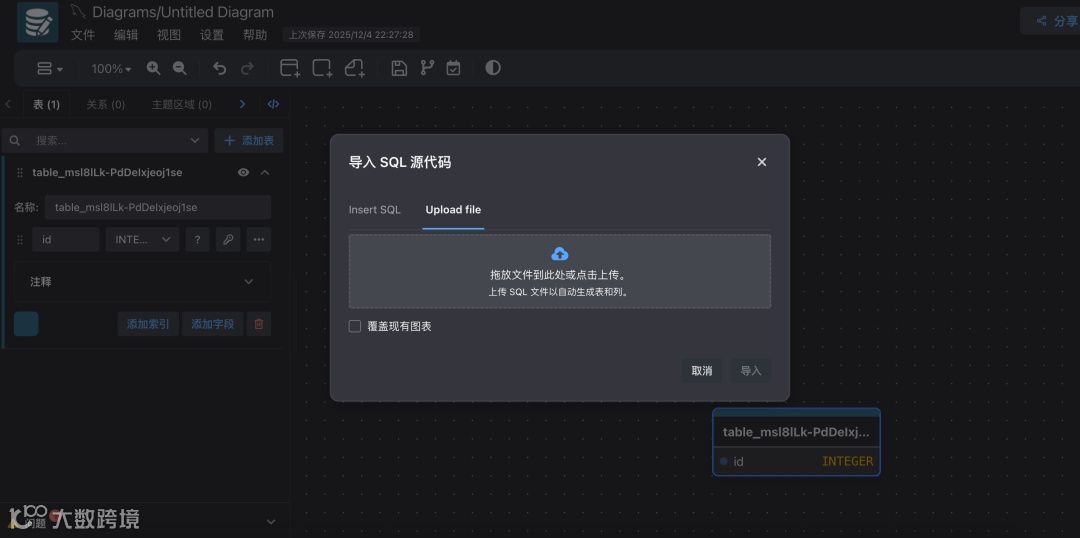Click the add table toolbar icon
This screenshot has height=538, width=1080.
[x=290, y=68]
